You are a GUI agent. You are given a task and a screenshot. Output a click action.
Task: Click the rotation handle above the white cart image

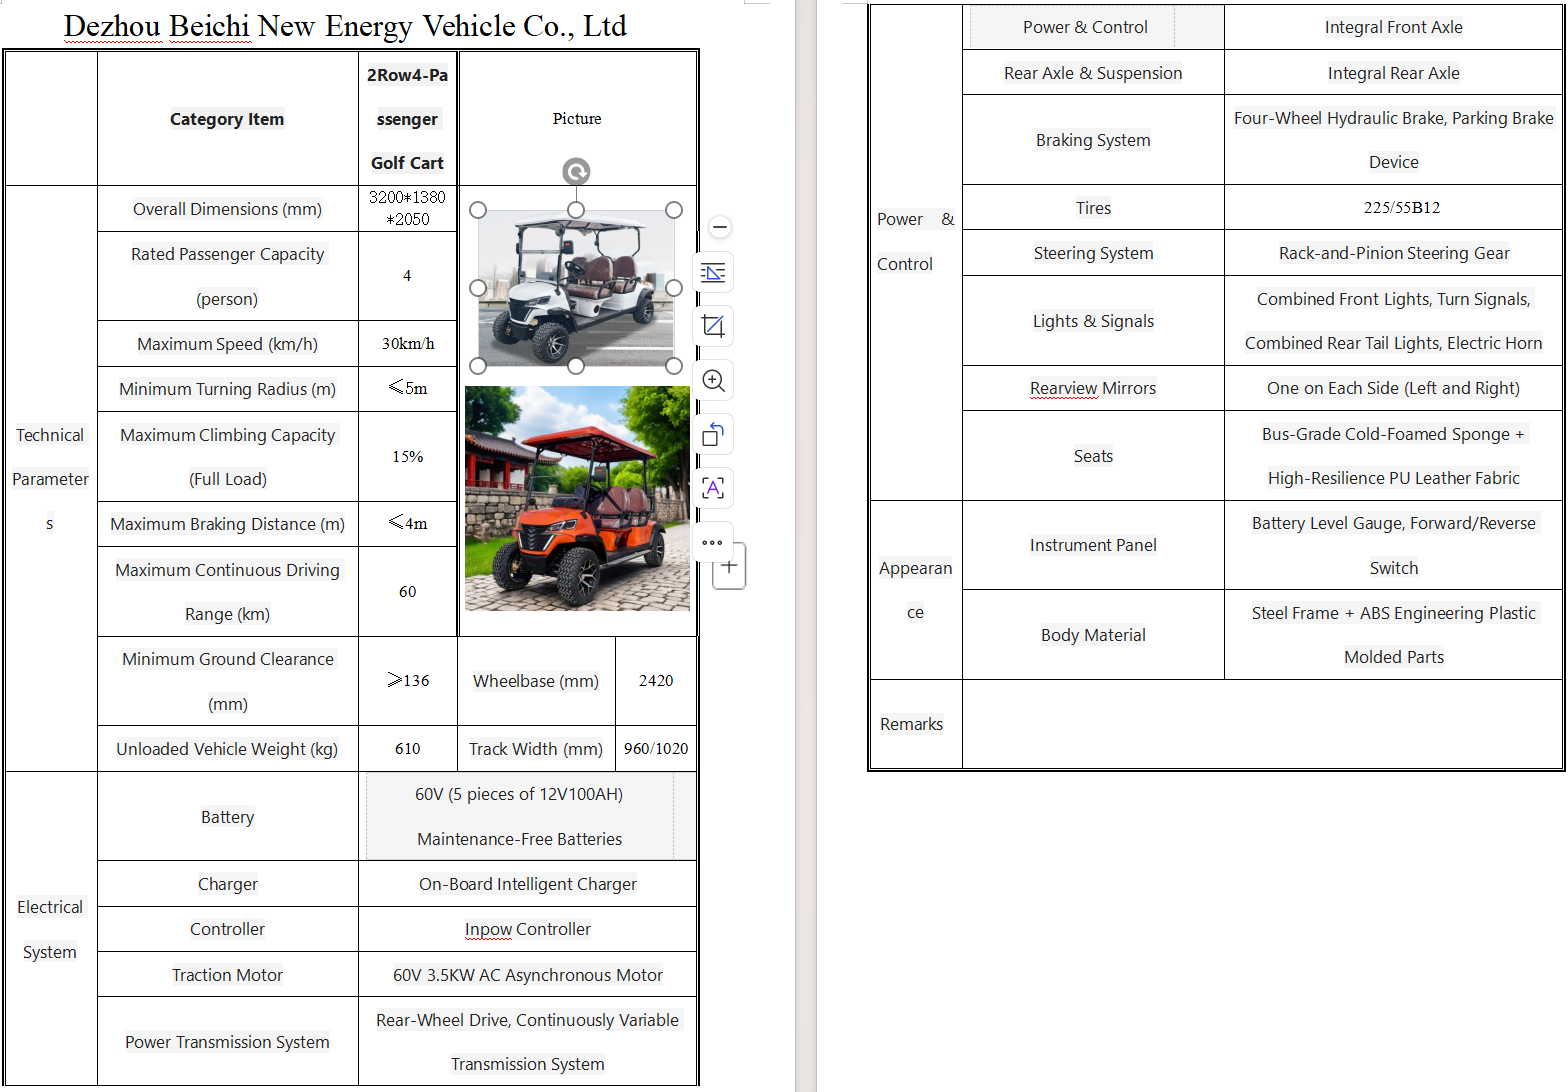coord(576,172)
